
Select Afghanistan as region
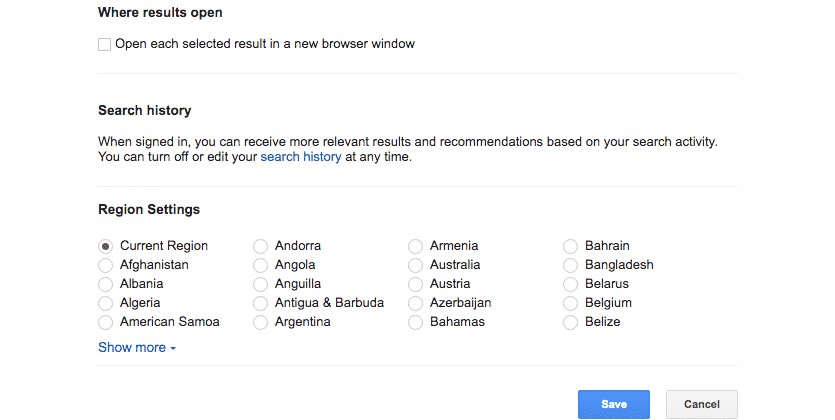coord(105,265)
